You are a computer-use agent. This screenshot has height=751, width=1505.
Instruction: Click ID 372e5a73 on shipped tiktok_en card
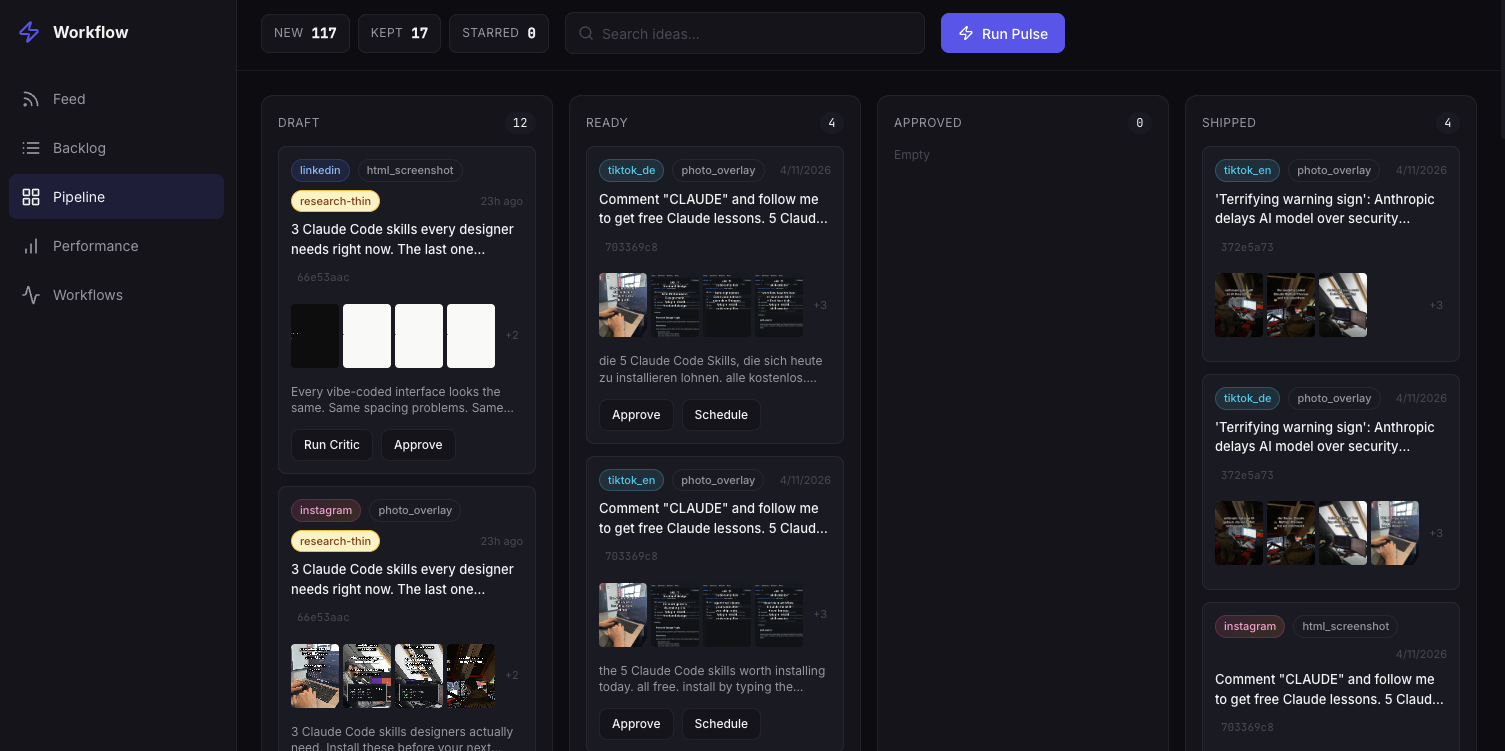(1247, 247)
